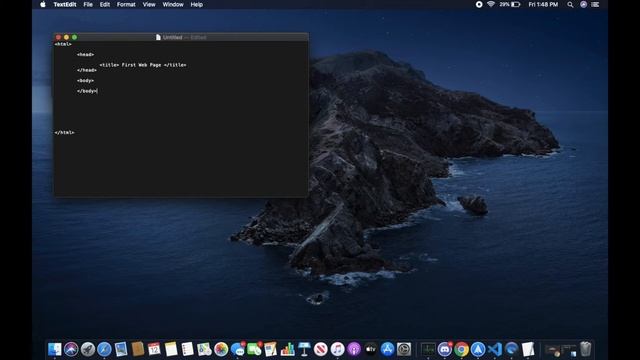Screen dimensions: 640x360
Task: Open Discord from the Dock
Action: pos(445,349)
